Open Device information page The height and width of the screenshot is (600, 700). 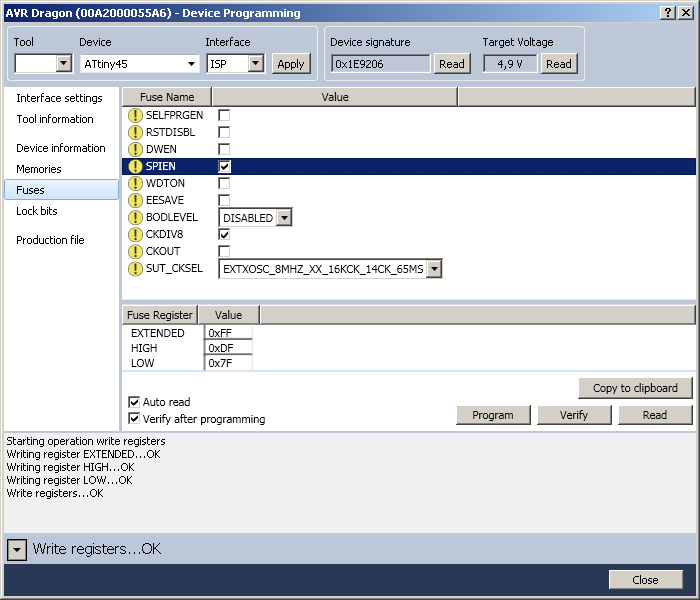[x=61, y=148]
